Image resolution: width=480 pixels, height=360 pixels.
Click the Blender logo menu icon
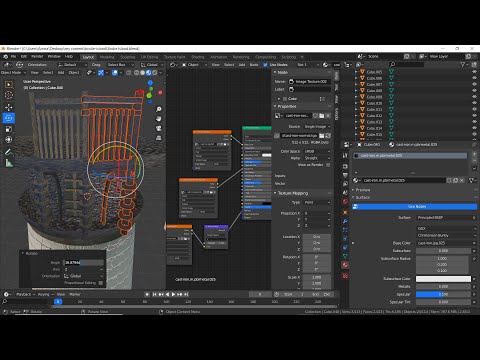[5, 57]
